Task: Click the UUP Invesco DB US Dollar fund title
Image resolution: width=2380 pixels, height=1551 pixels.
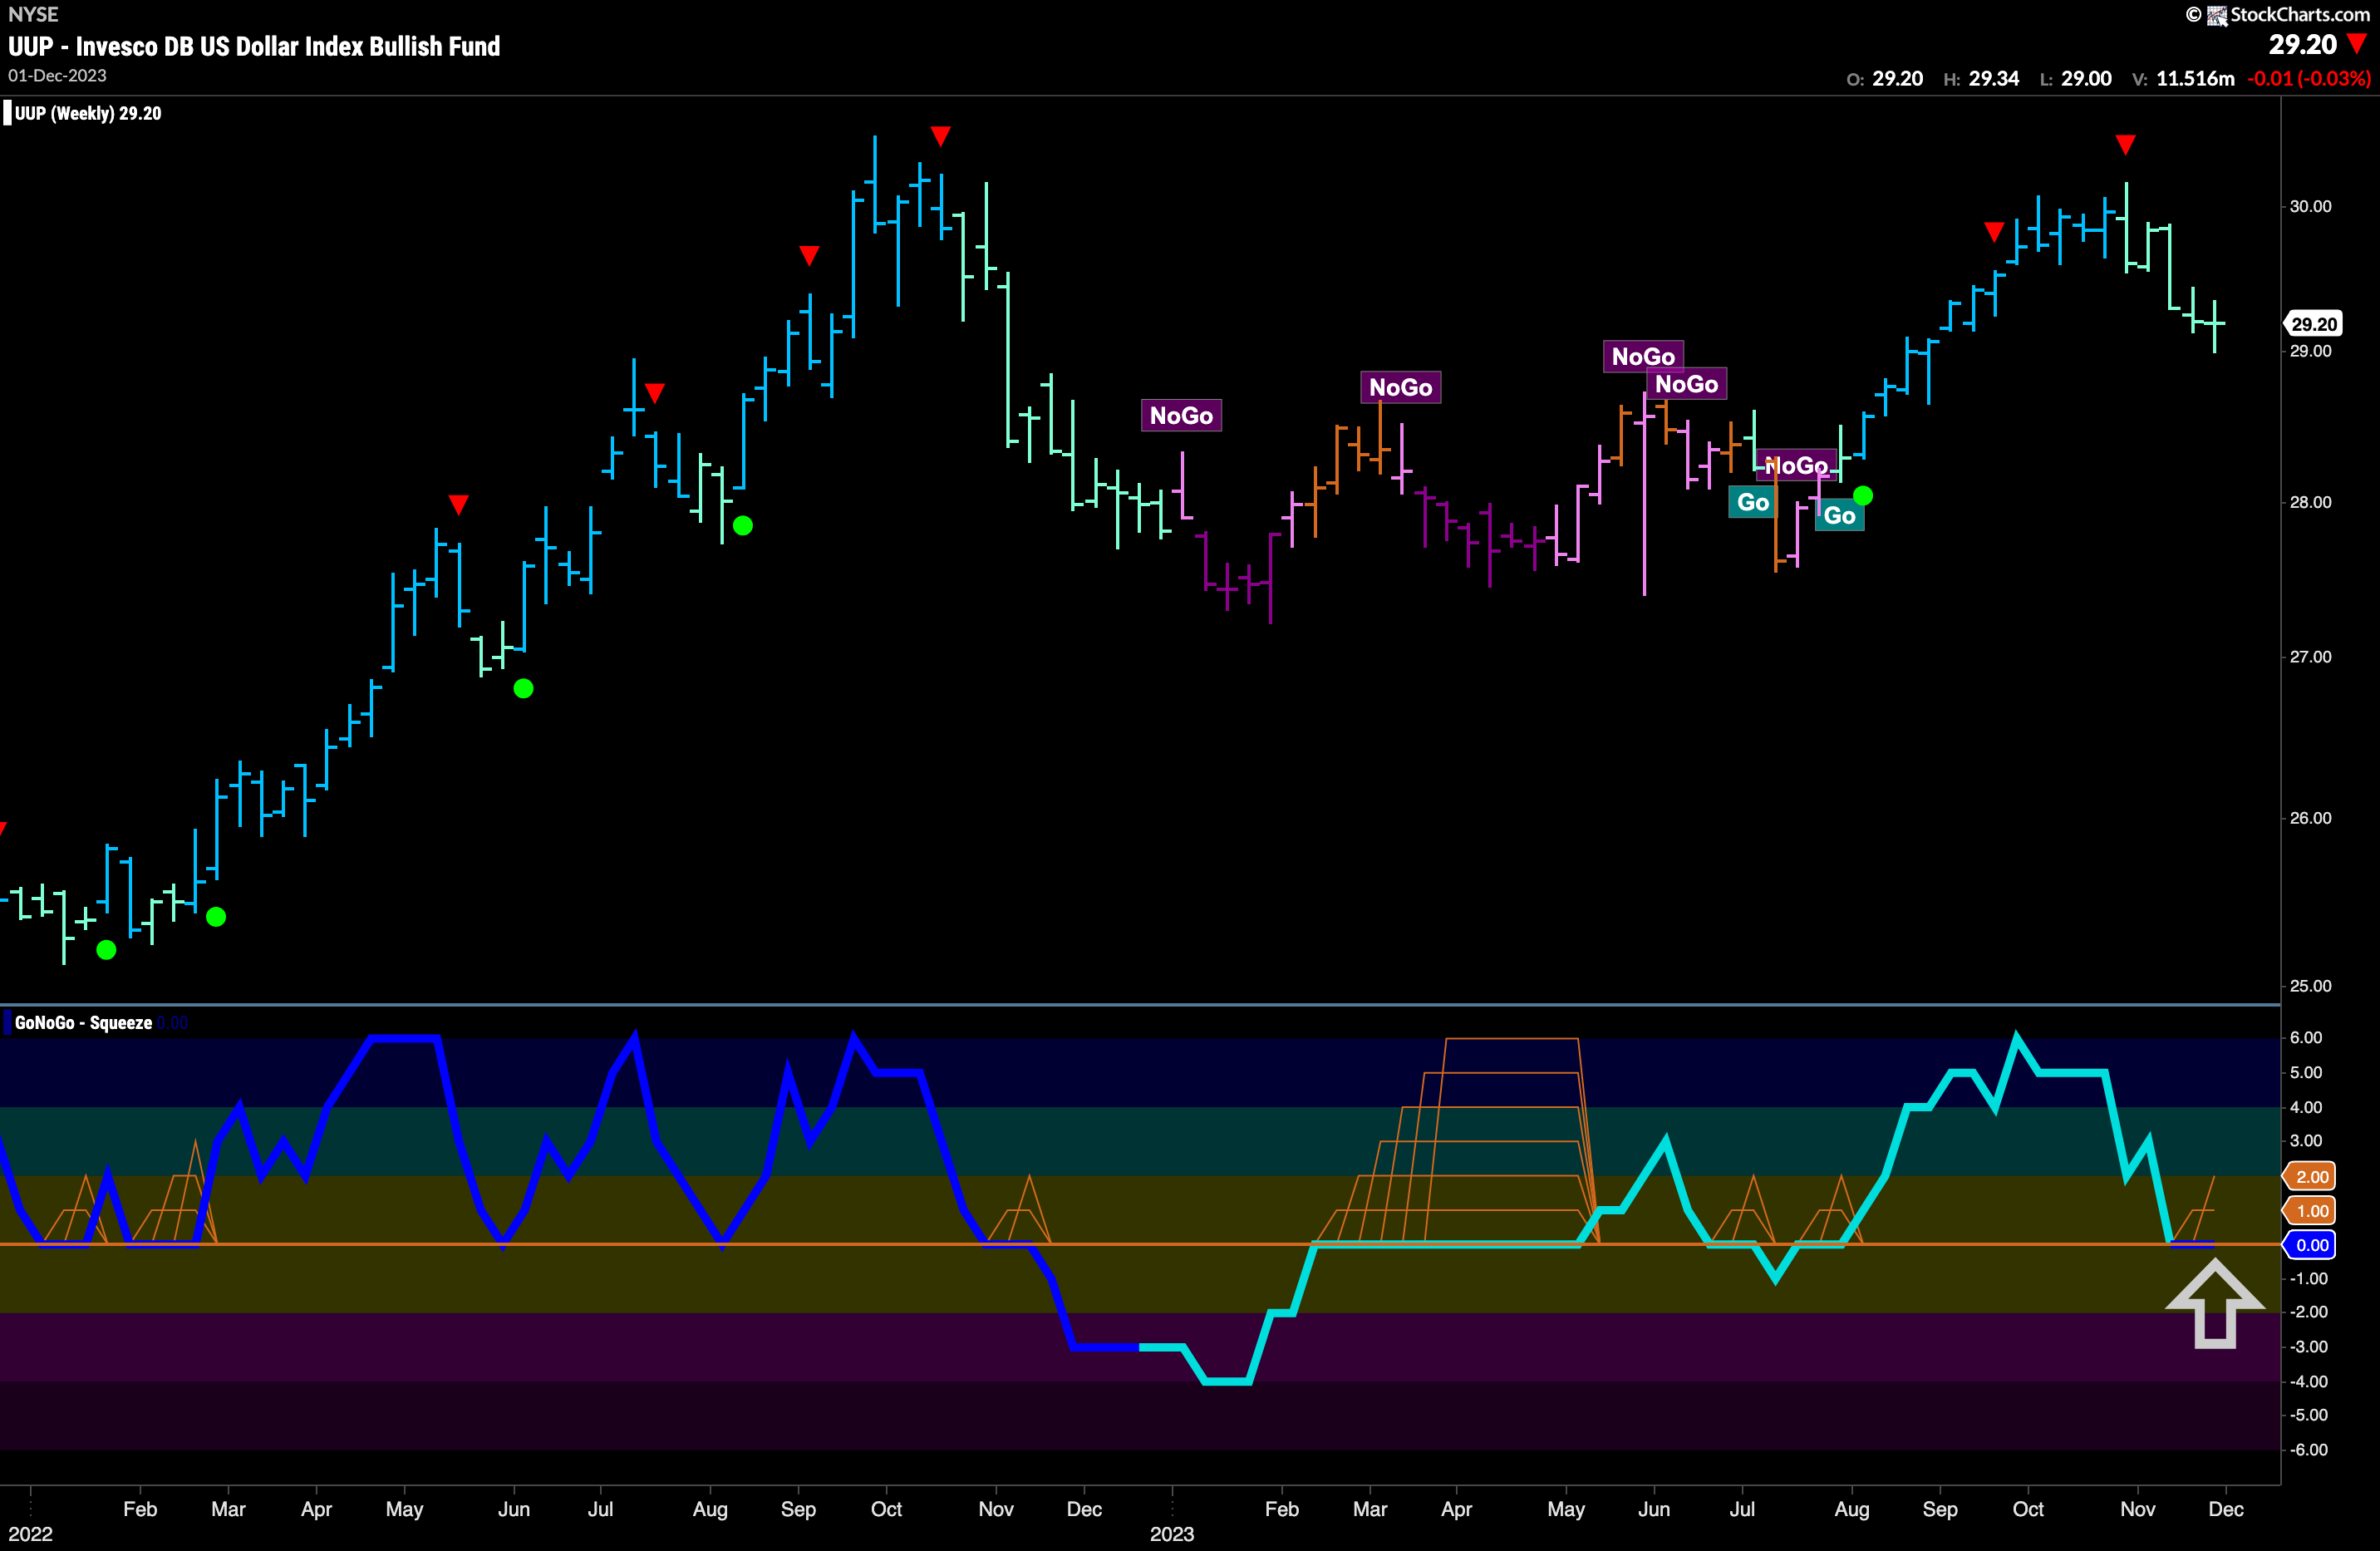Action: [x=254, y=46]
